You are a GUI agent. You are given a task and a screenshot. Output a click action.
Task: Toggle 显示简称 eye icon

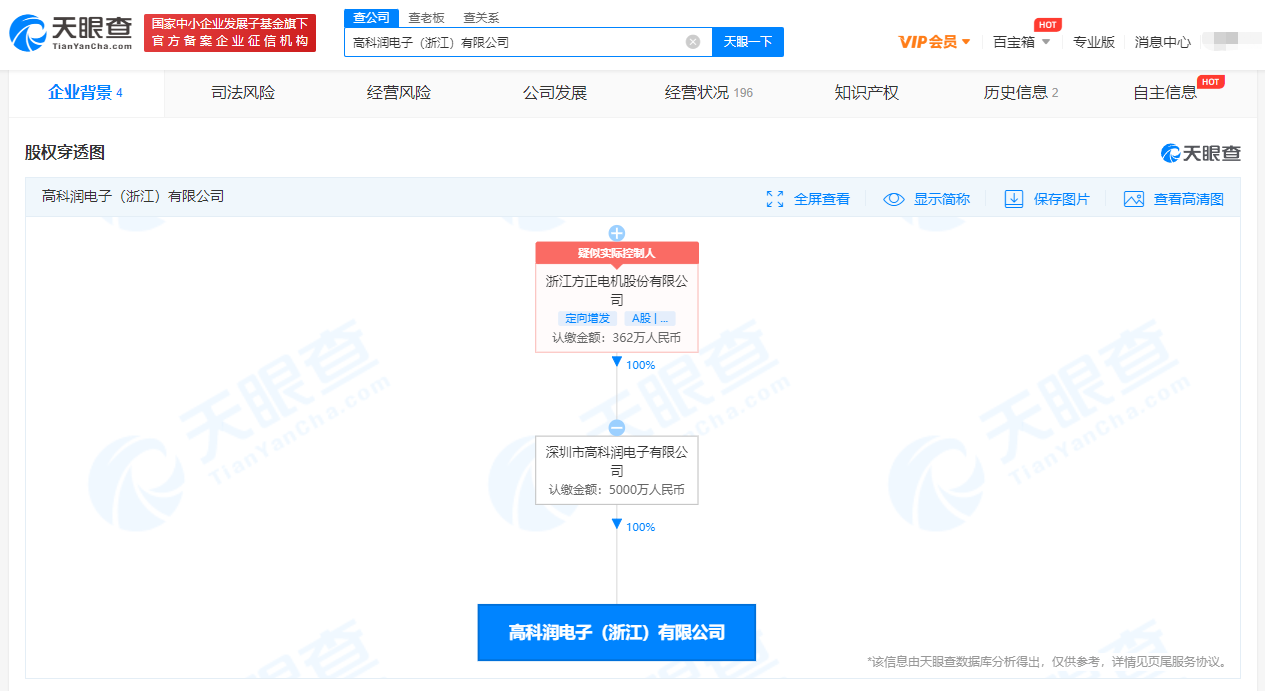click(x=894, y=199)
